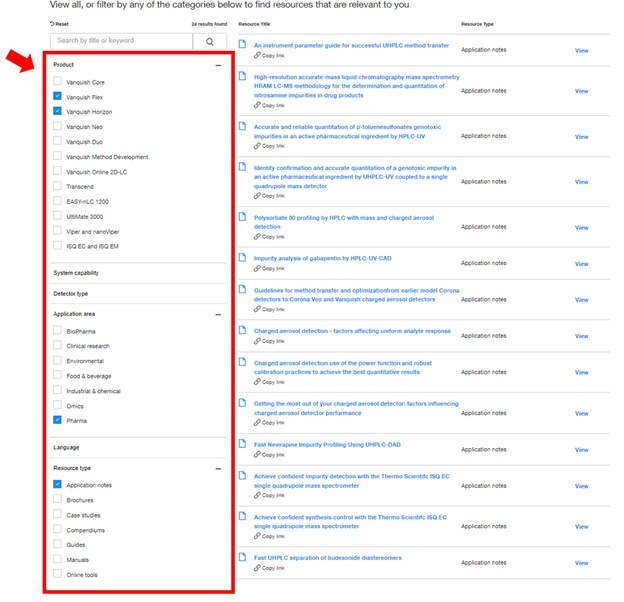Click View for Fast Nevirapine Impurity Profiling
Screen dimensions: 624x602
[x=581, y=450]
